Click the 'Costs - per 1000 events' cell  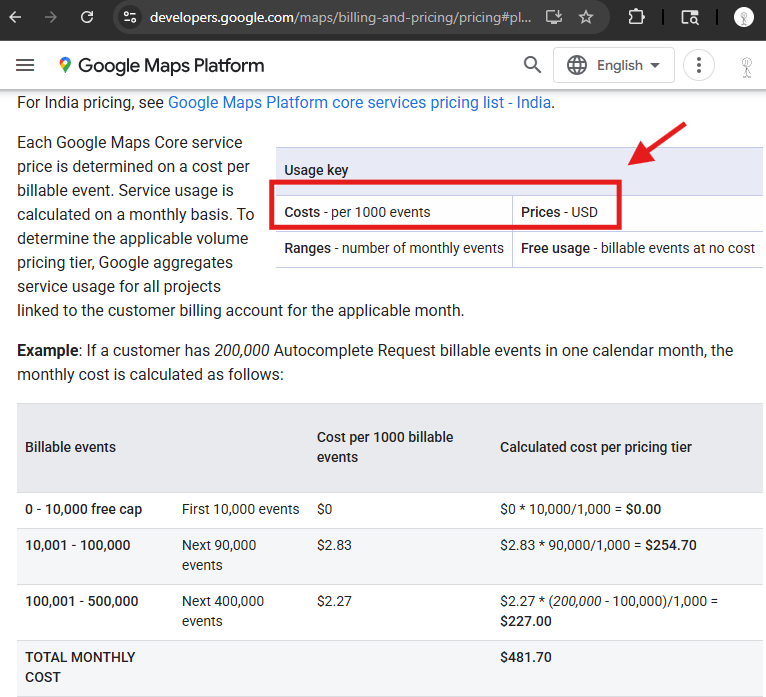tap(394, 212)
